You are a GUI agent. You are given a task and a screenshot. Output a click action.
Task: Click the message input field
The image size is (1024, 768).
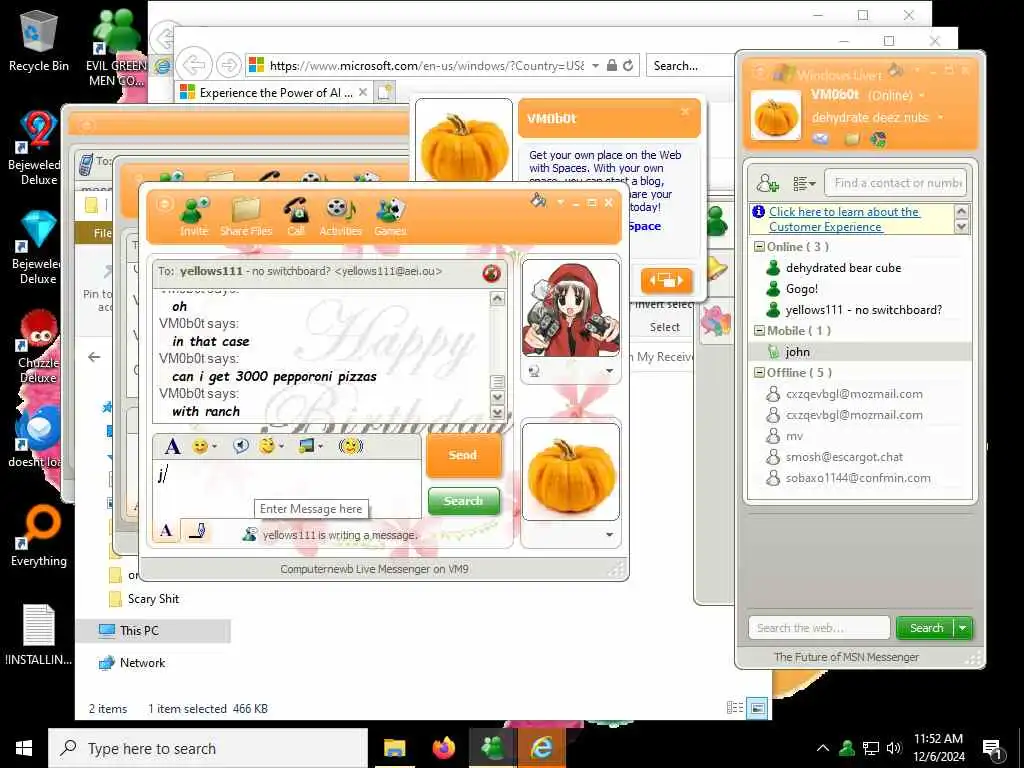287,488
